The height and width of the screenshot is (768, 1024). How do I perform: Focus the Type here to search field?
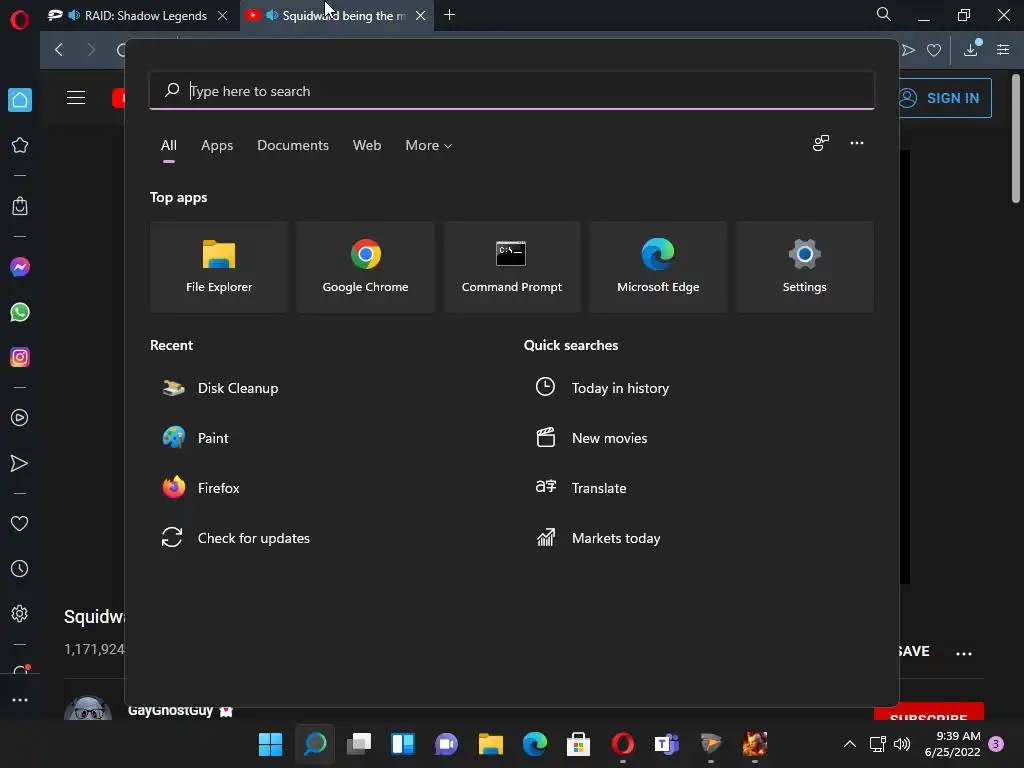click(x=511, y=91)
